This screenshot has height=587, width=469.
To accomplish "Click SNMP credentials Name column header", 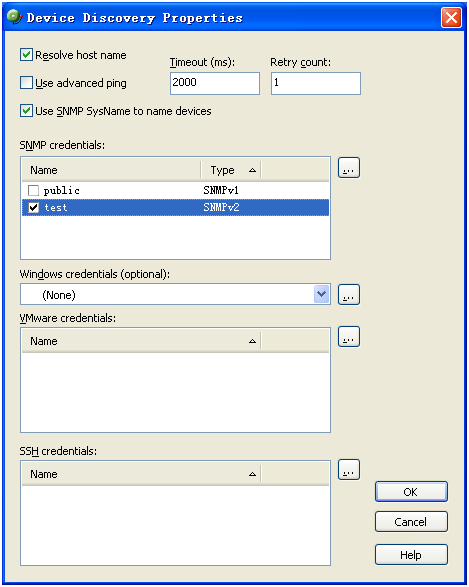I will pyautogui.click(x=112, y=170).
